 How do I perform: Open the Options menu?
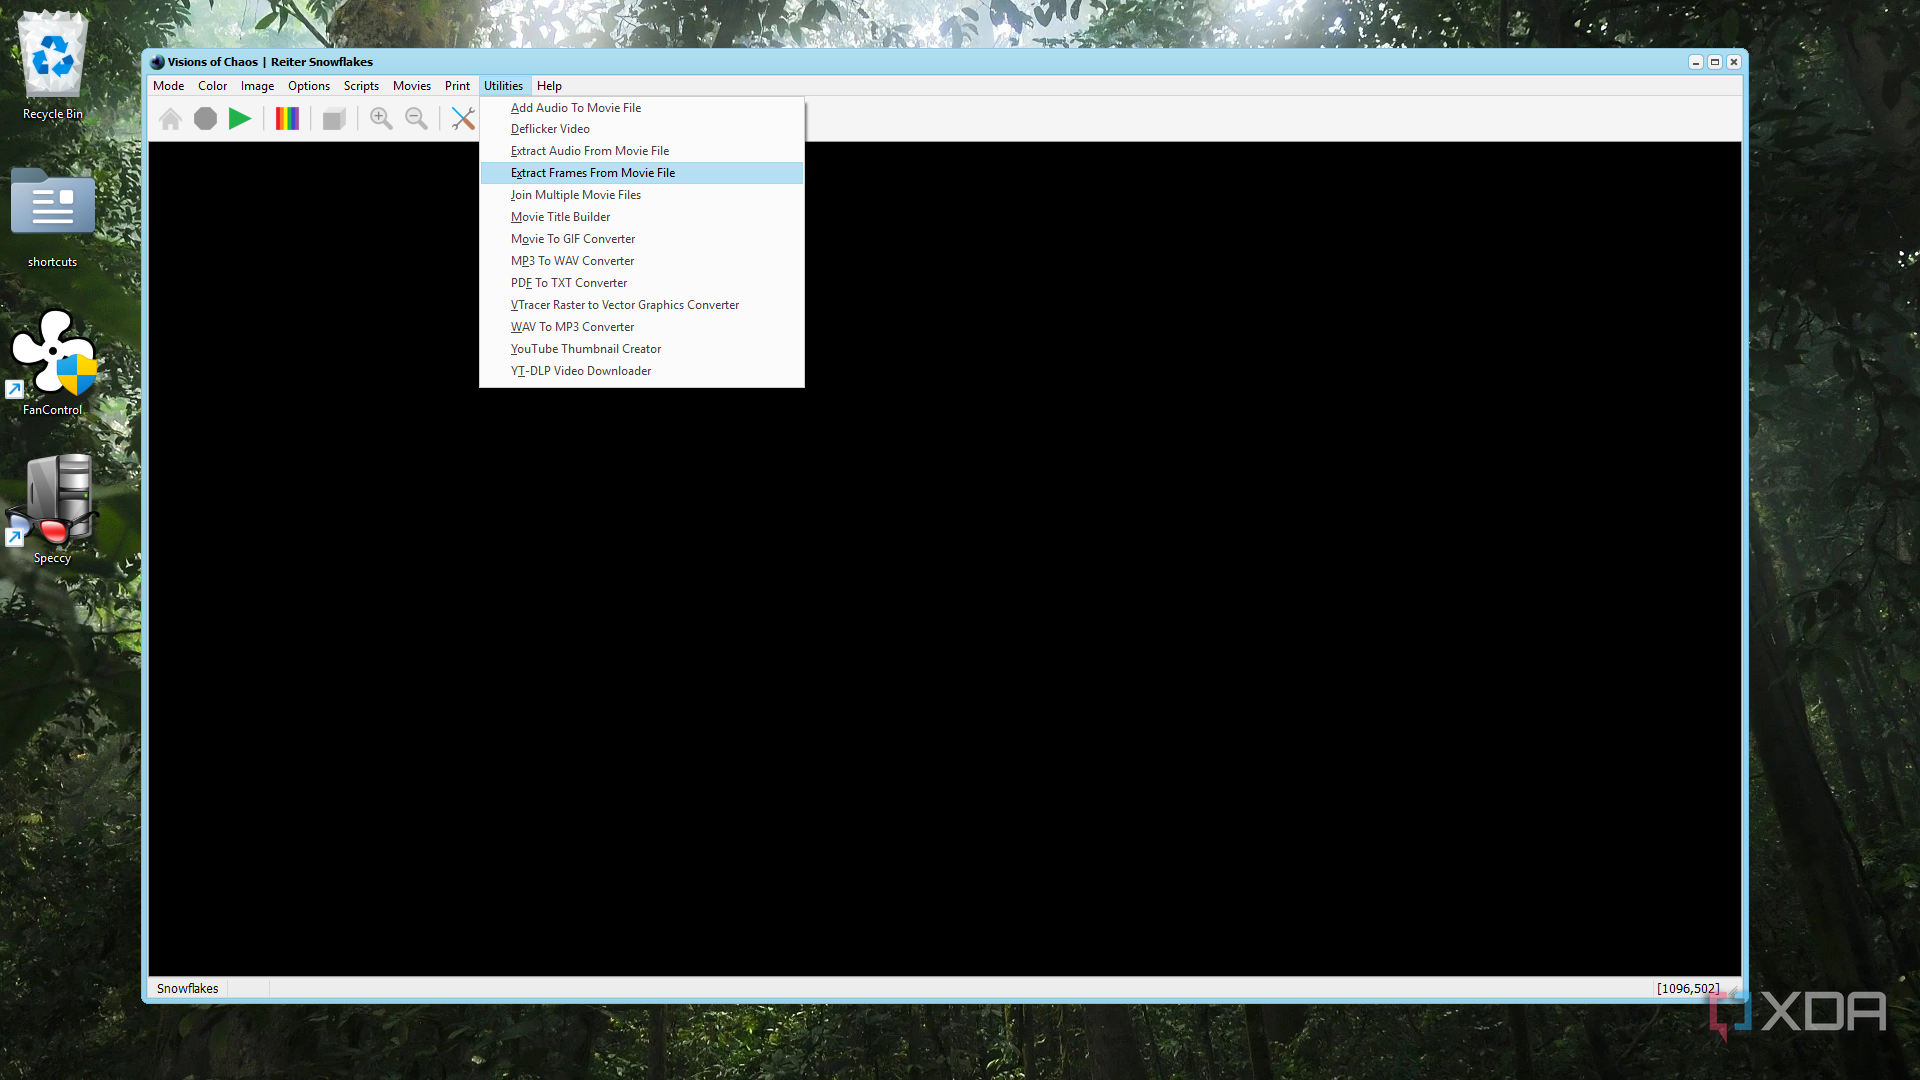[x=309, y=86]
